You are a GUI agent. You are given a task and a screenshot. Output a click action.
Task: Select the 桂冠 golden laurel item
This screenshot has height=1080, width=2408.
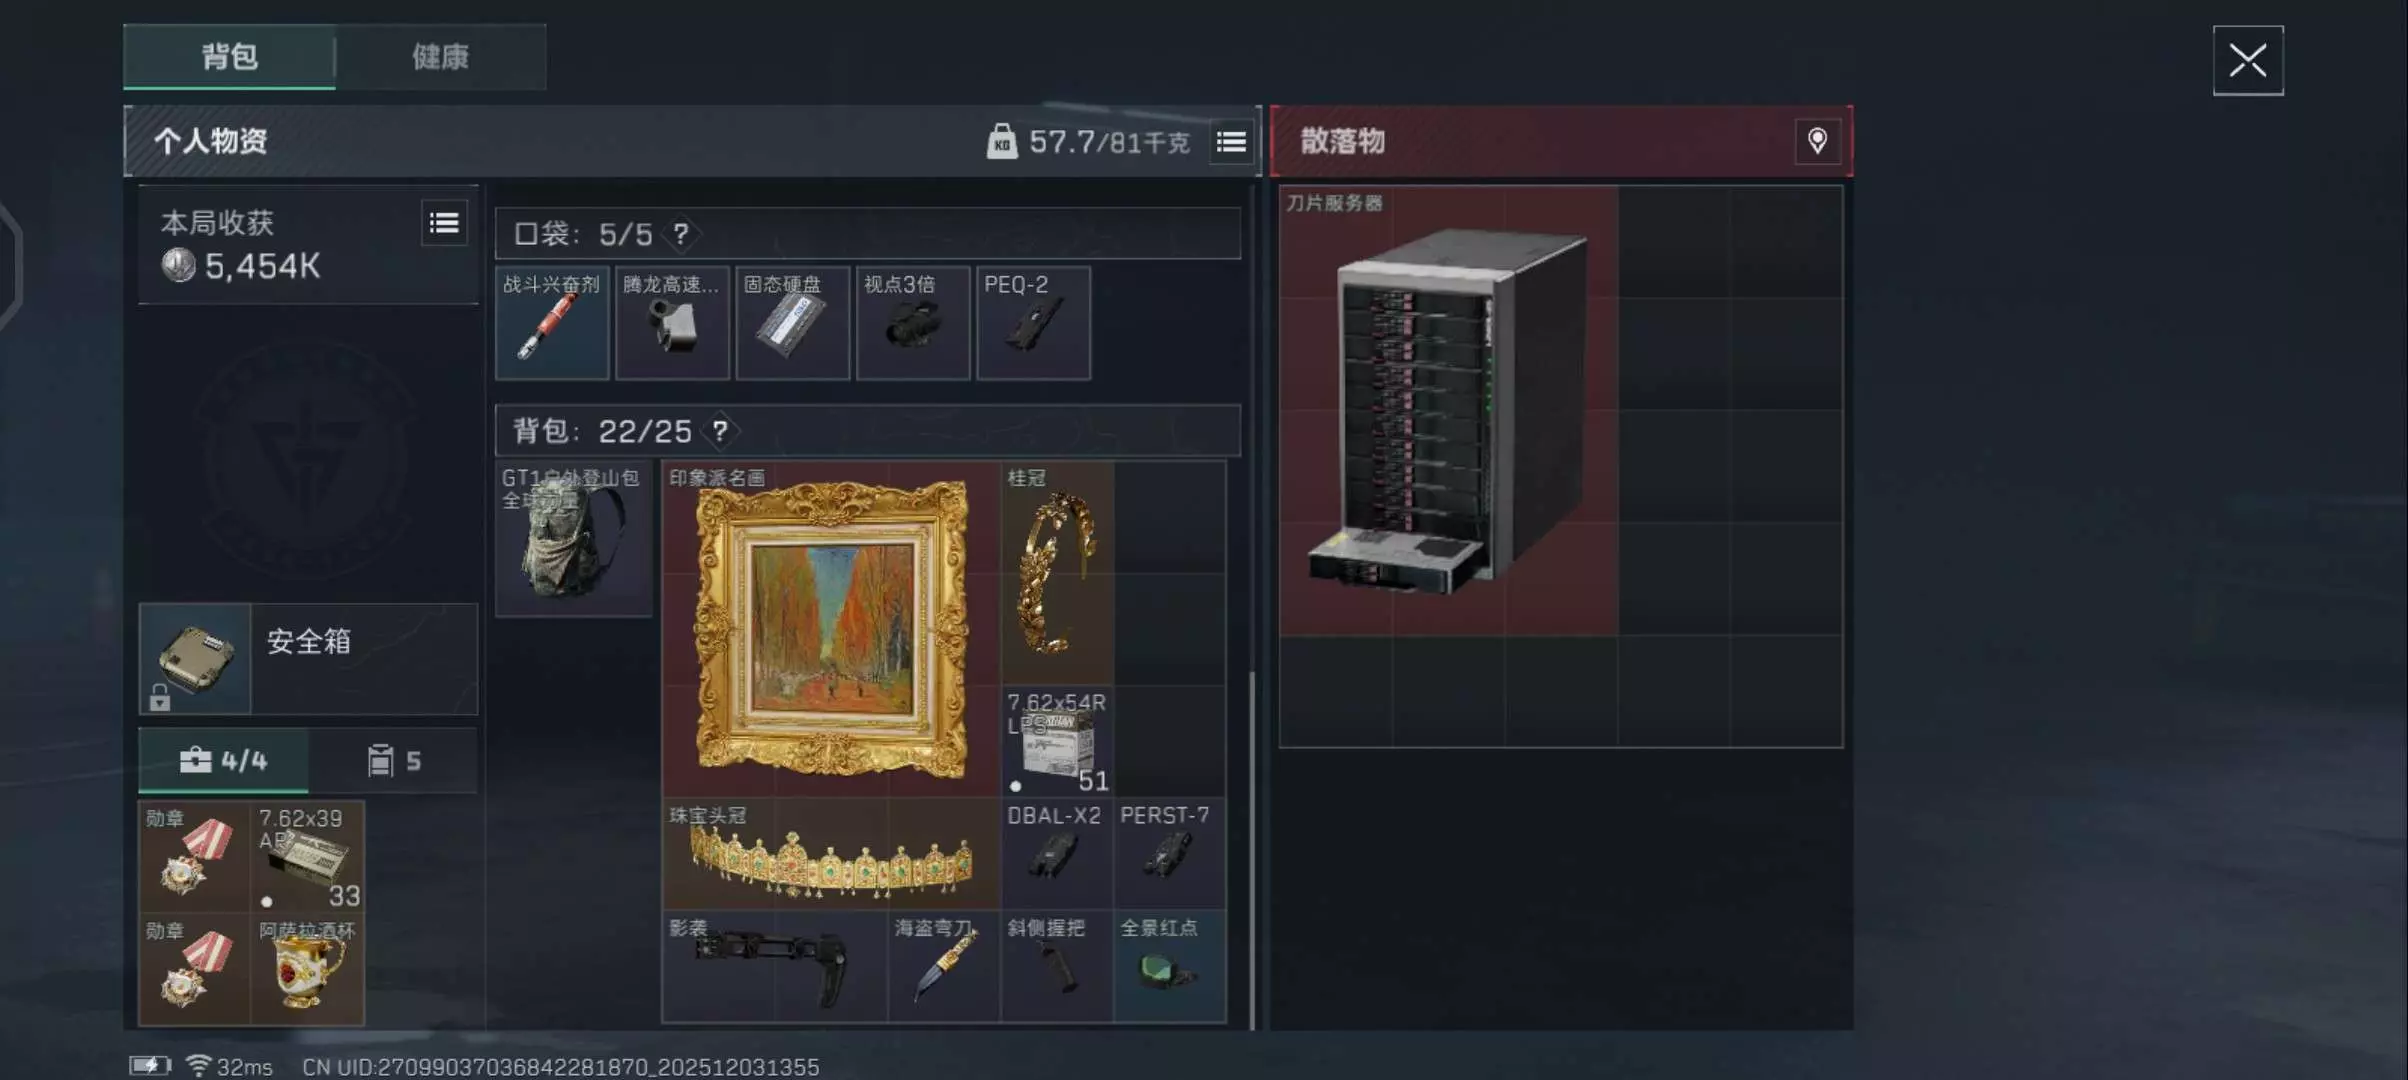pos(1057,573)
